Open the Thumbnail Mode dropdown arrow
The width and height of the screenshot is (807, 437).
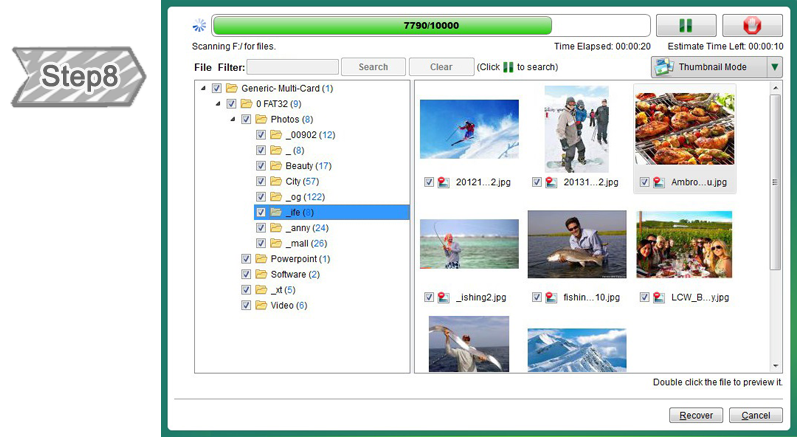coord(774,67)
